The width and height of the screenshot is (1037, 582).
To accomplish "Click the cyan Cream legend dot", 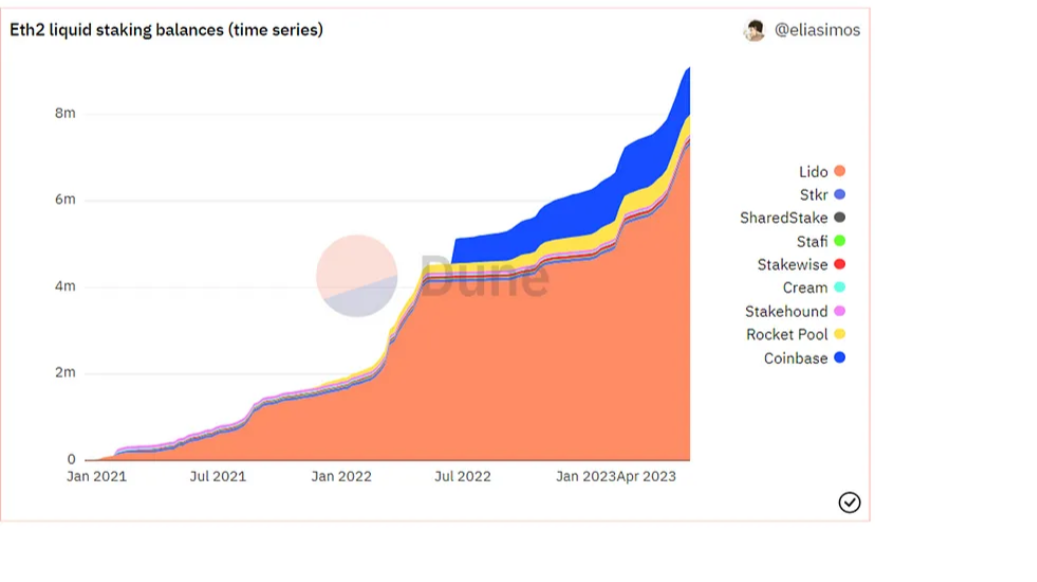I will tap(839, 288).
